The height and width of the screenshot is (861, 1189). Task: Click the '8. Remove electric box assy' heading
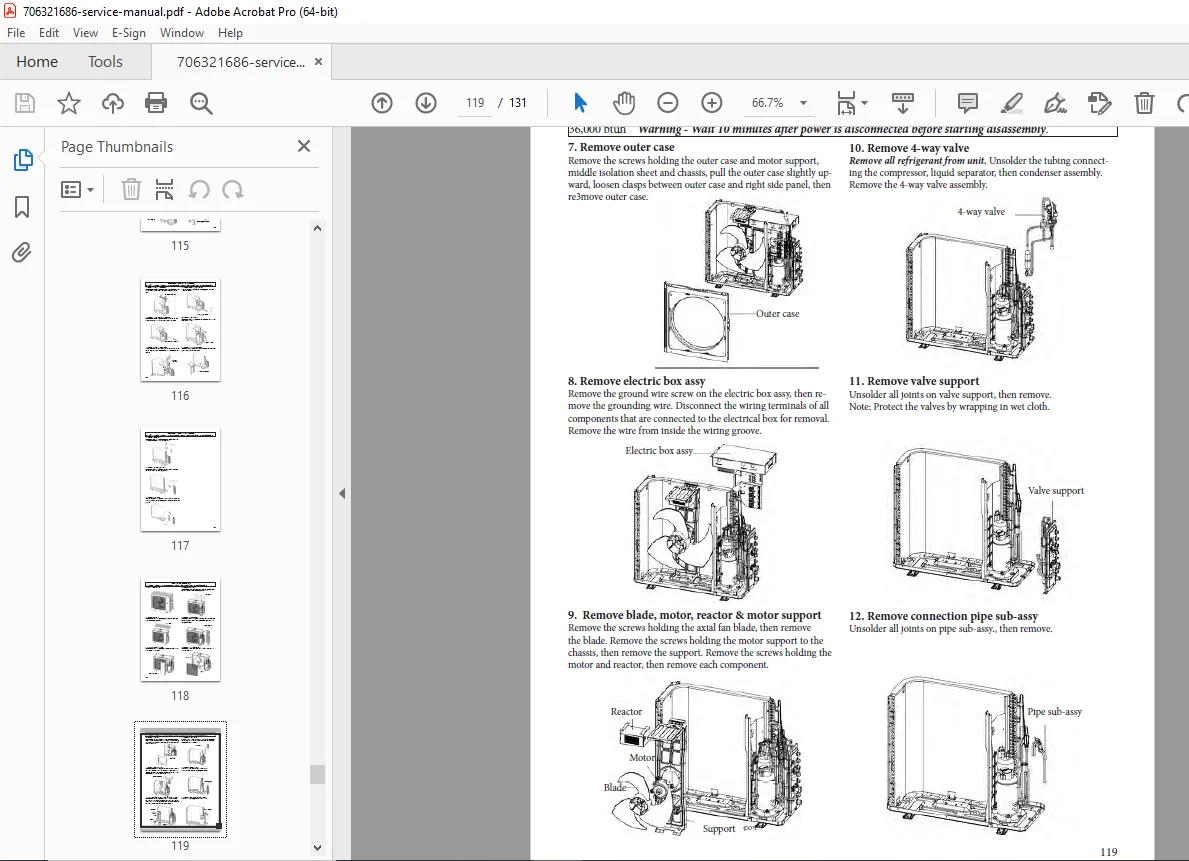(x=637, y=381)
